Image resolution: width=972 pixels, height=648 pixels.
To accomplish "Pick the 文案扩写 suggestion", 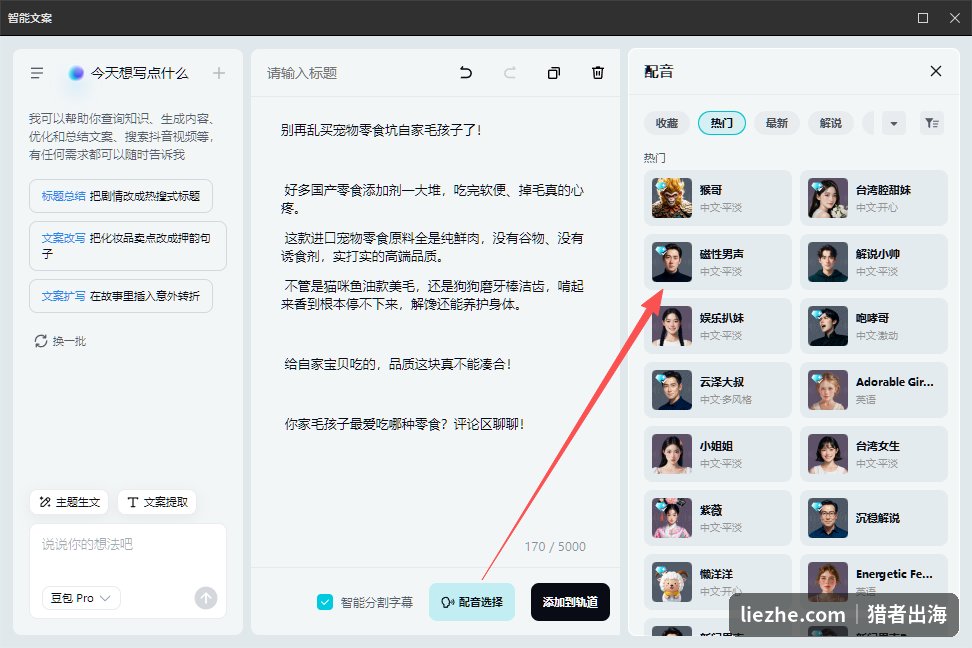I will point(121,296).
